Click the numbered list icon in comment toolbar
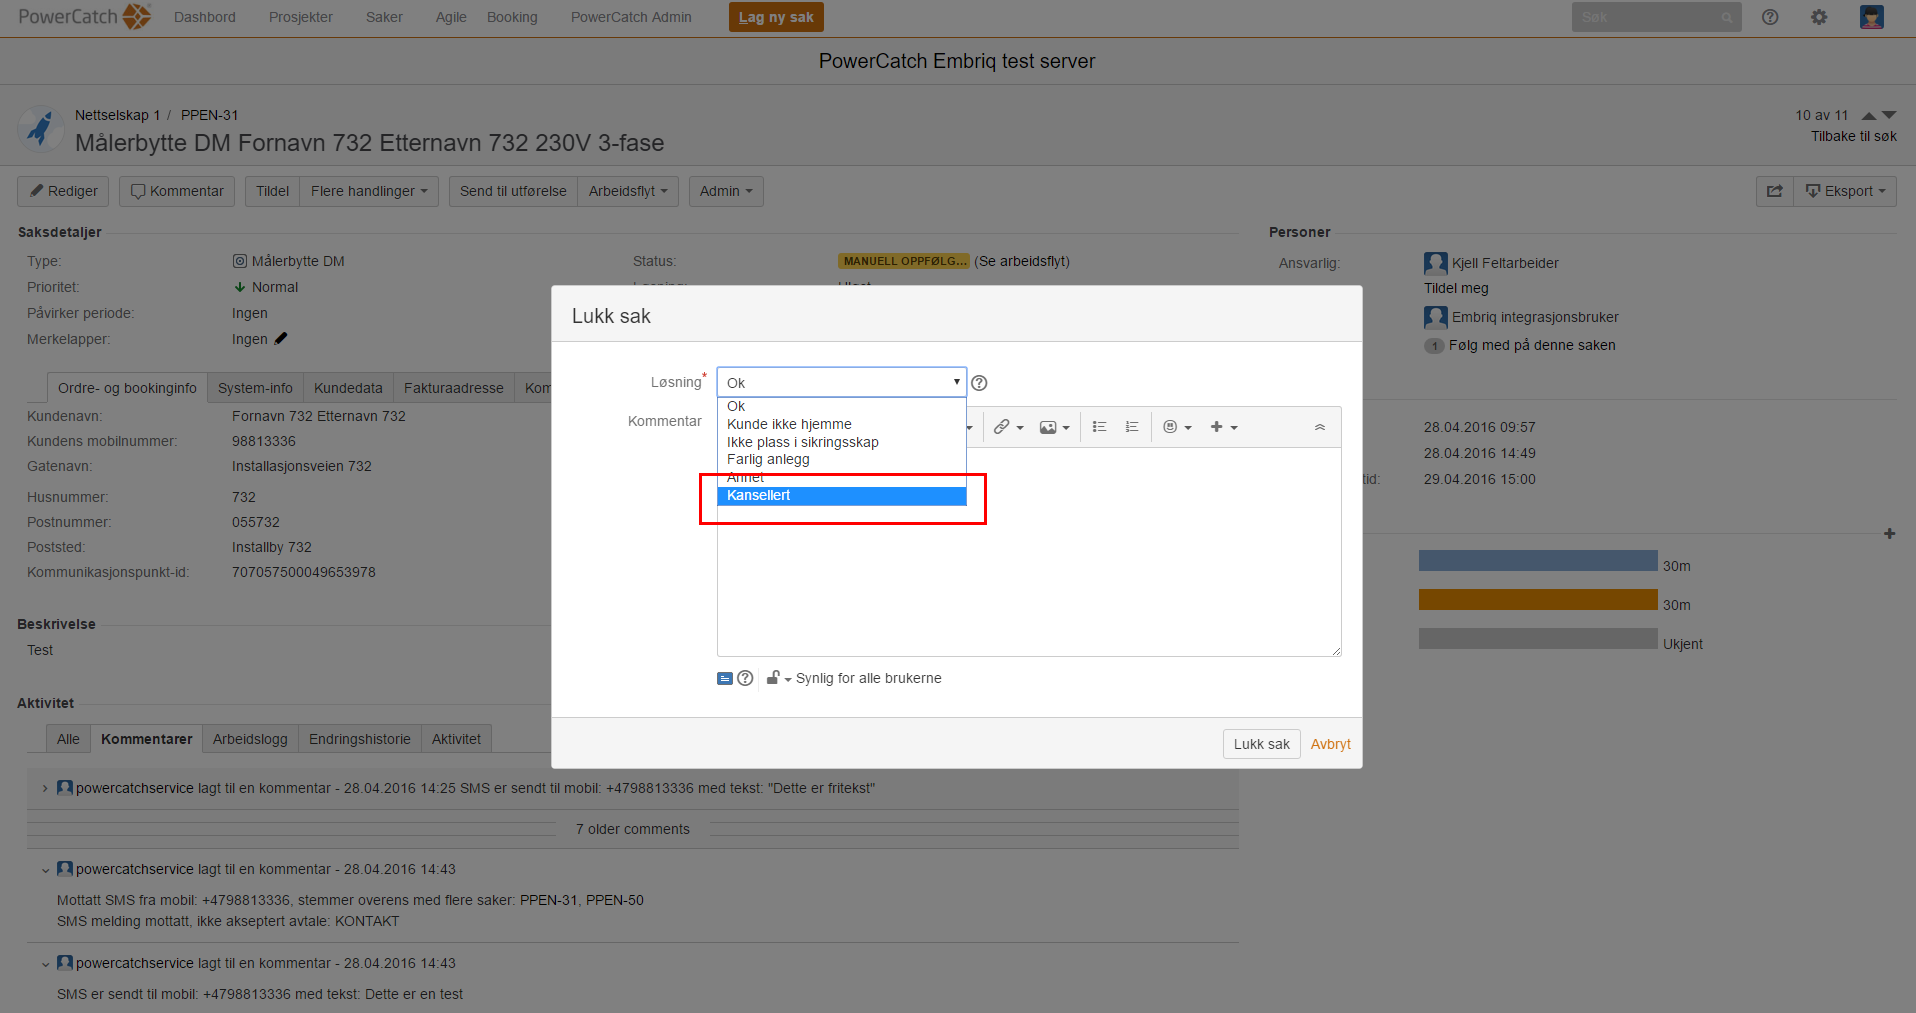 1131,427
